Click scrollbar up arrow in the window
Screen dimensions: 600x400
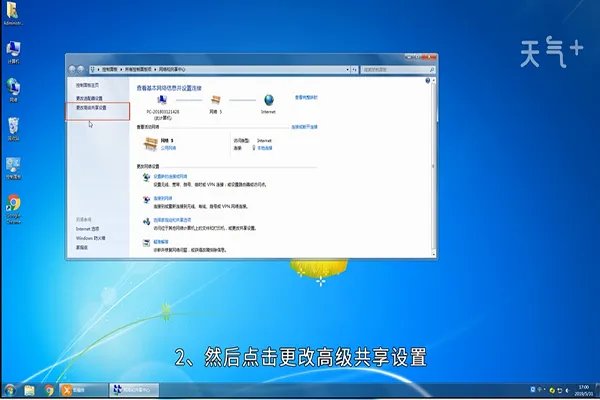point(434,80)
